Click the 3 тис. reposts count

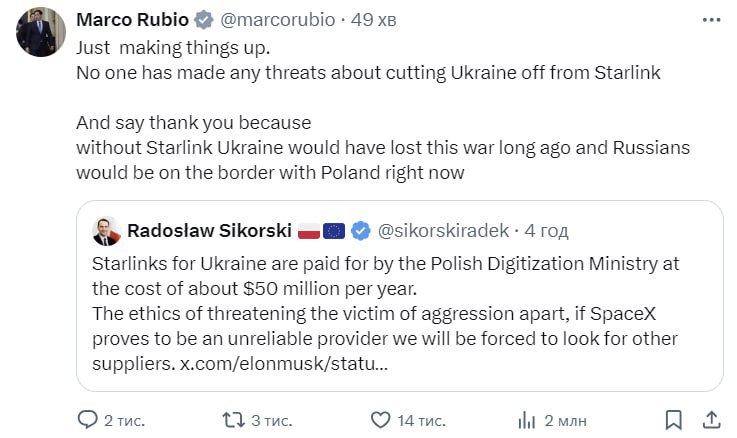(x=271, y=419)
